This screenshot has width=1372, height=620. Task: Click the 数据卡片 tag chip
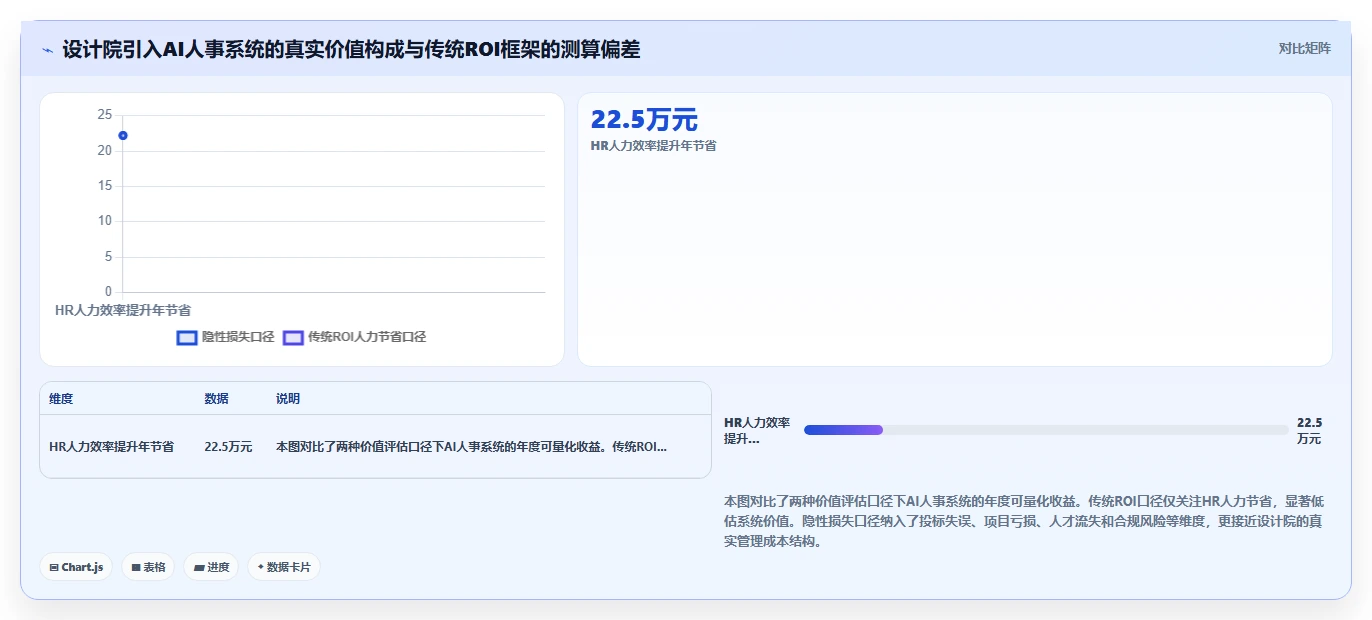tap(284, 567)
